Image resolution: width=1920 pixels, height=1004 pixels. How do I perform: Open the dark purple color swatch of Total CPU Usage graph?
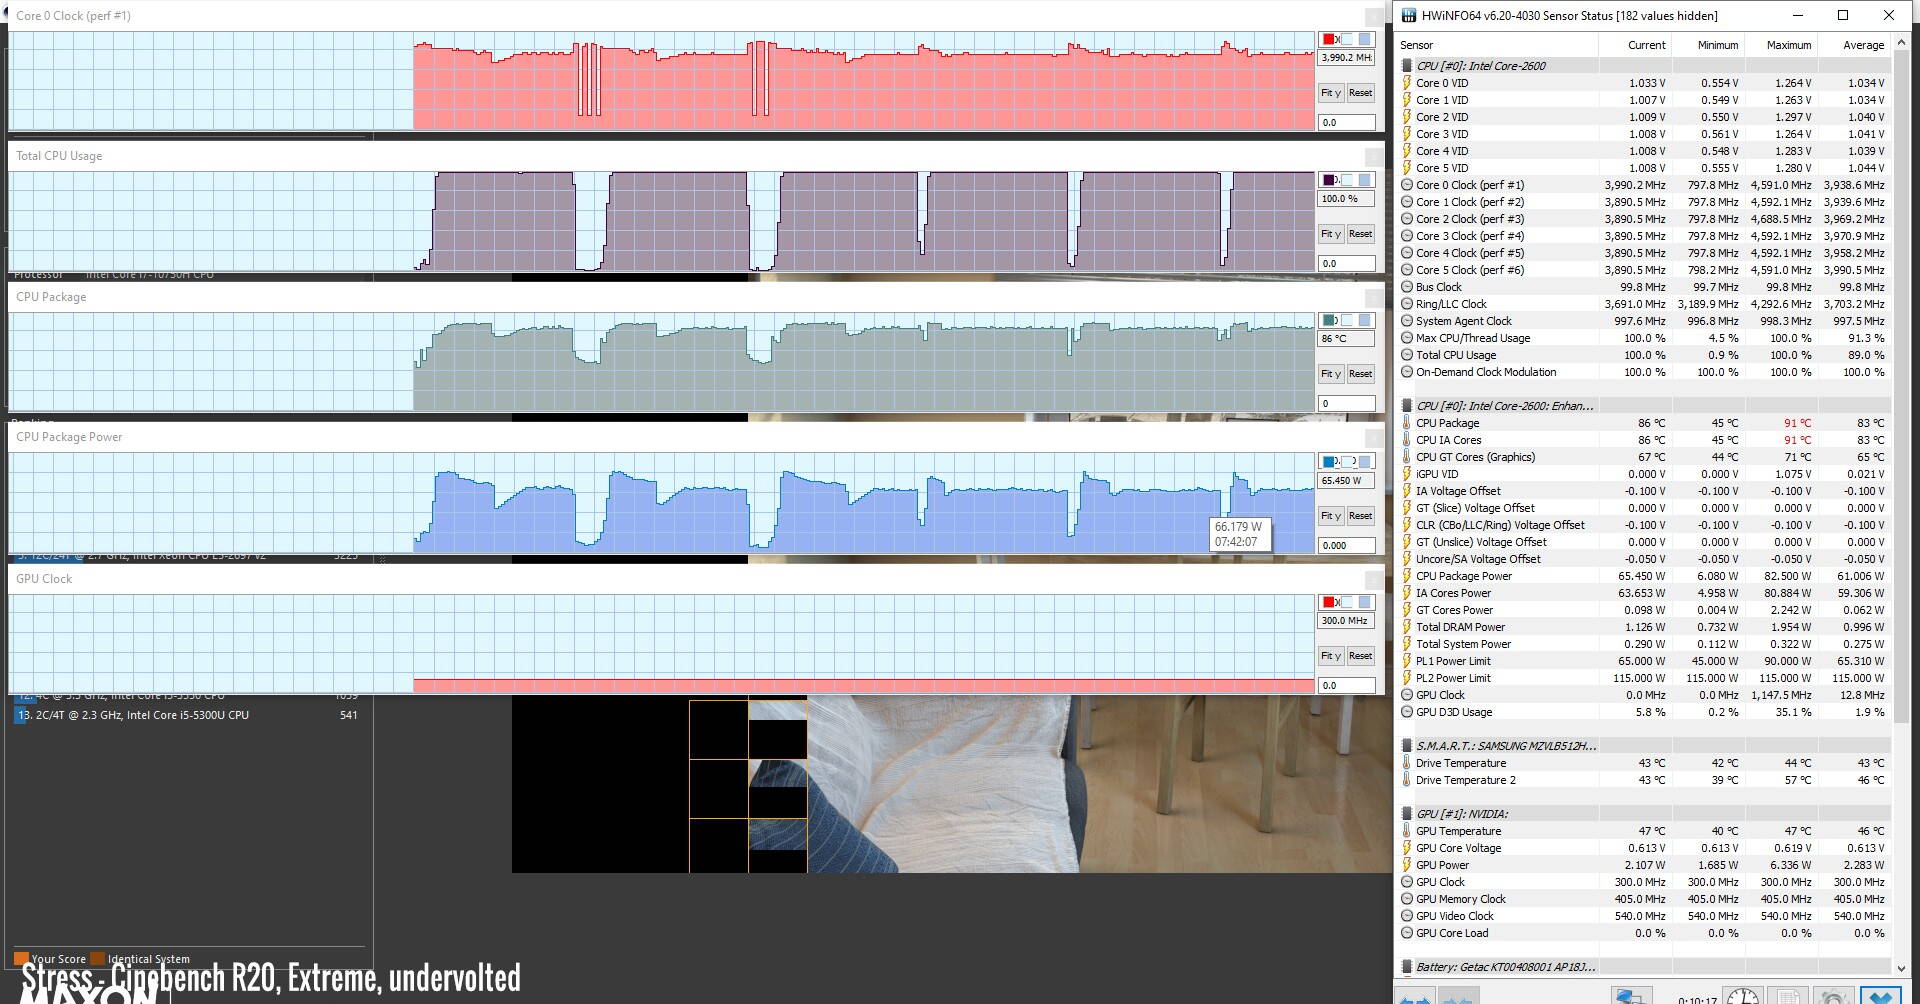click(x=1330, y=180)
